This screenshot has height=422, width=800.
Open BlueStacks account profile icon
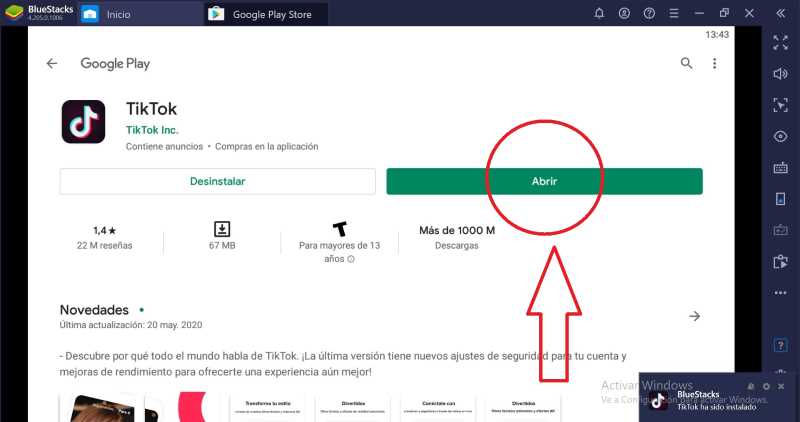[624, 14]
